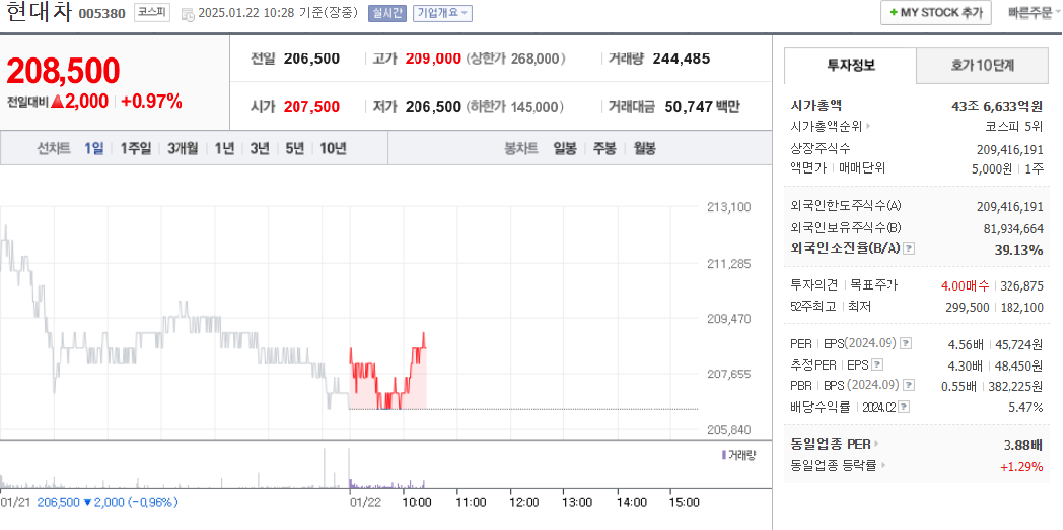Click the 전일 value 206,500

[312, 59]
